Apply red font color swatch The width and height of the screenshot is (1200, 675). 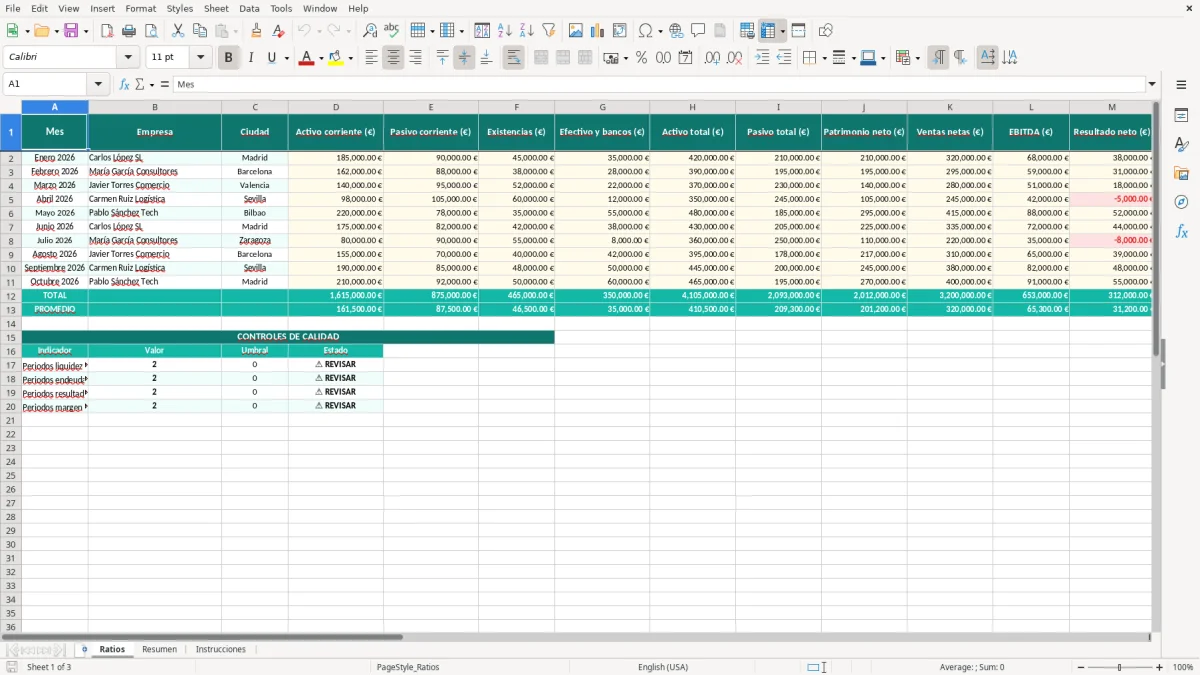click(x=306, y=58)
